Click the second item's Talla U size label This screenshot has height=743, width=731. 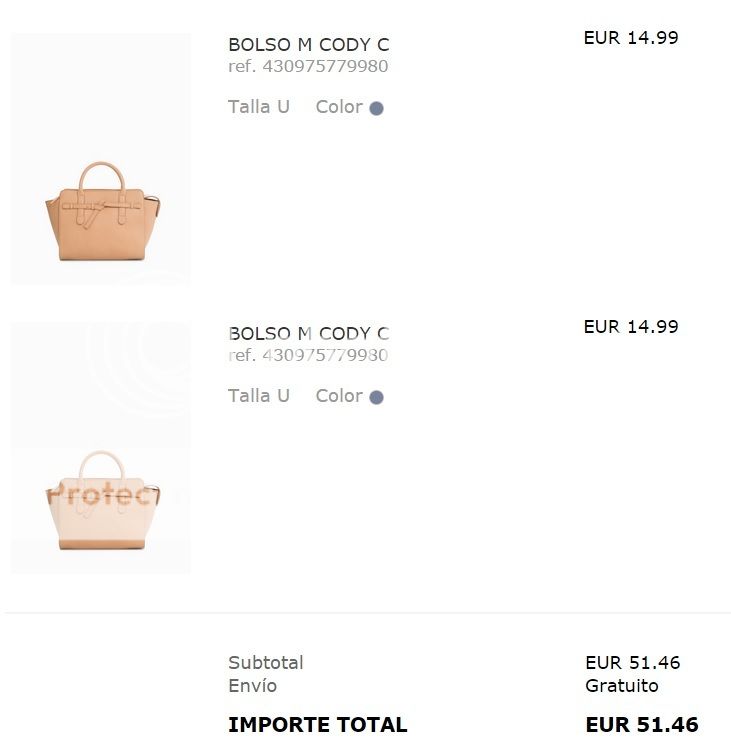(258, 396)
